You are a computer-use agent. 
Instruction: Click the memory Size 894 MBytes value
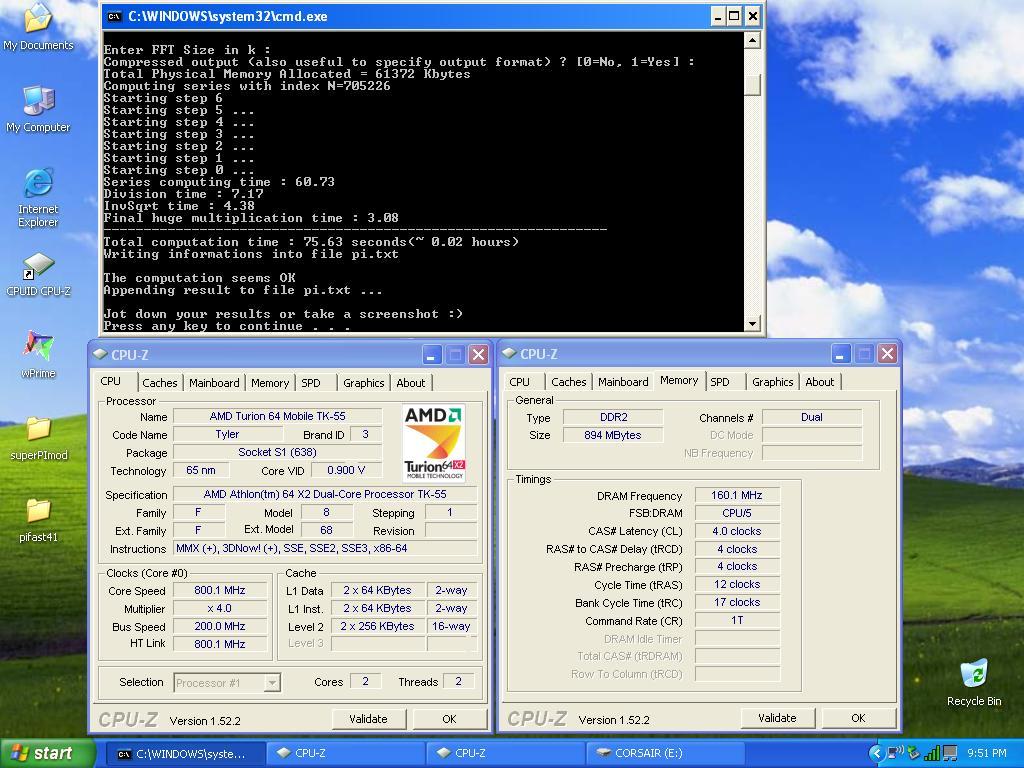click(x=613, y=435)
